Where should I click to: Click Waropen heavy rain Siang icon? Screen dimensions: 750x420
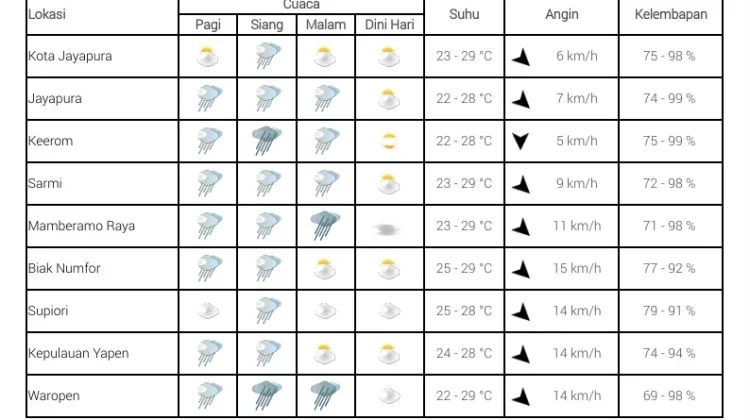(x=267, y=395)
